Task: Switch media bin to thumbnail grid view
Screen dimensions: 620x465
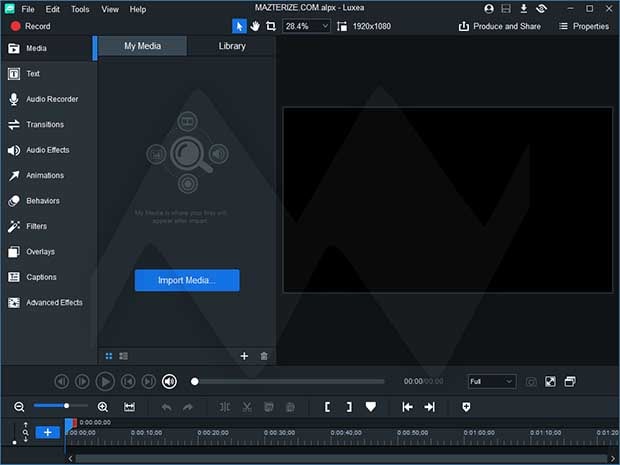Action: pos(109,356)
